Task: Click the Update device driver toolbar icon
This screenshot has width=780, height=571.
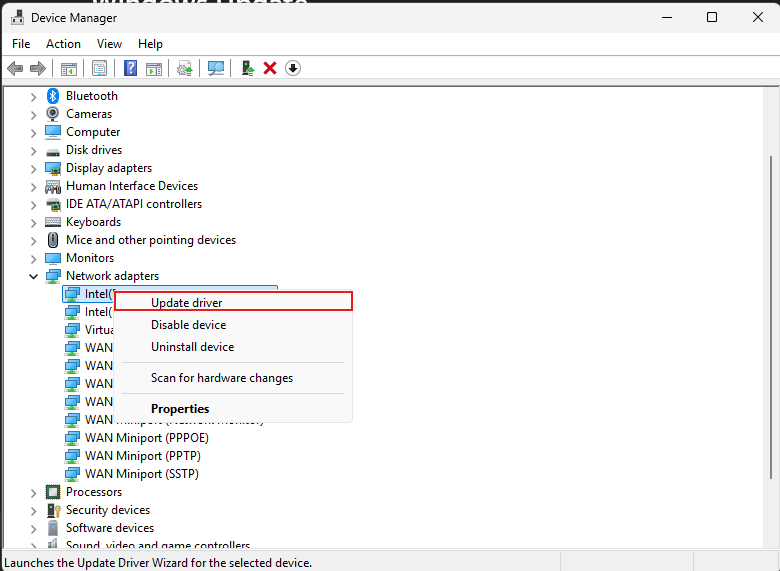Action: pos(184,68)
